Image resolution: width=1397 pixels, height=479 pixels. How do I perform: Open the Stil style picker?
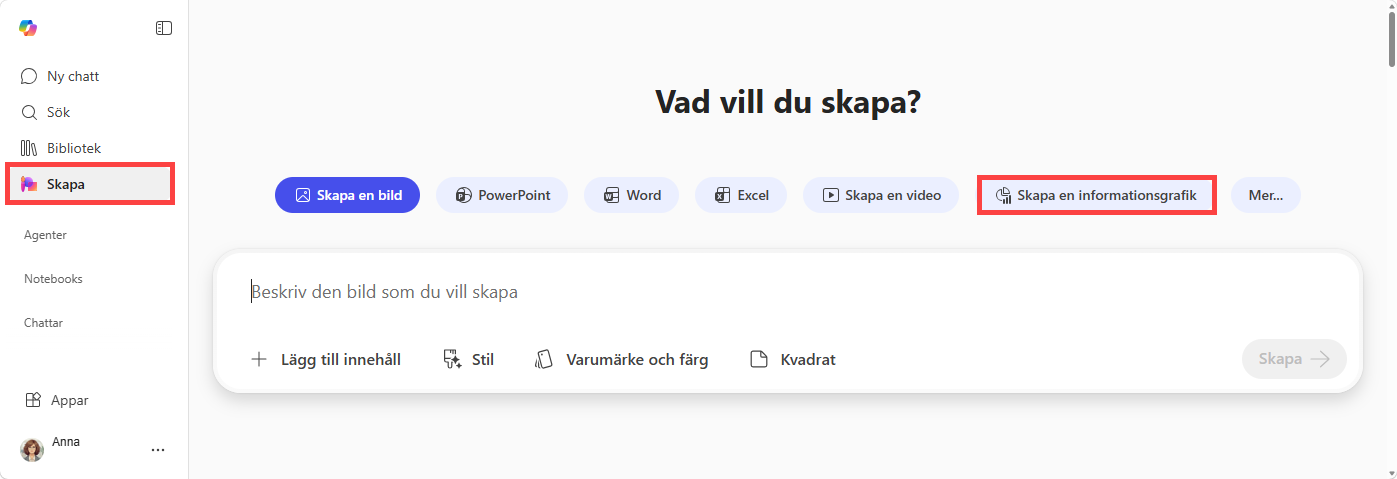[x=468, y=359]
